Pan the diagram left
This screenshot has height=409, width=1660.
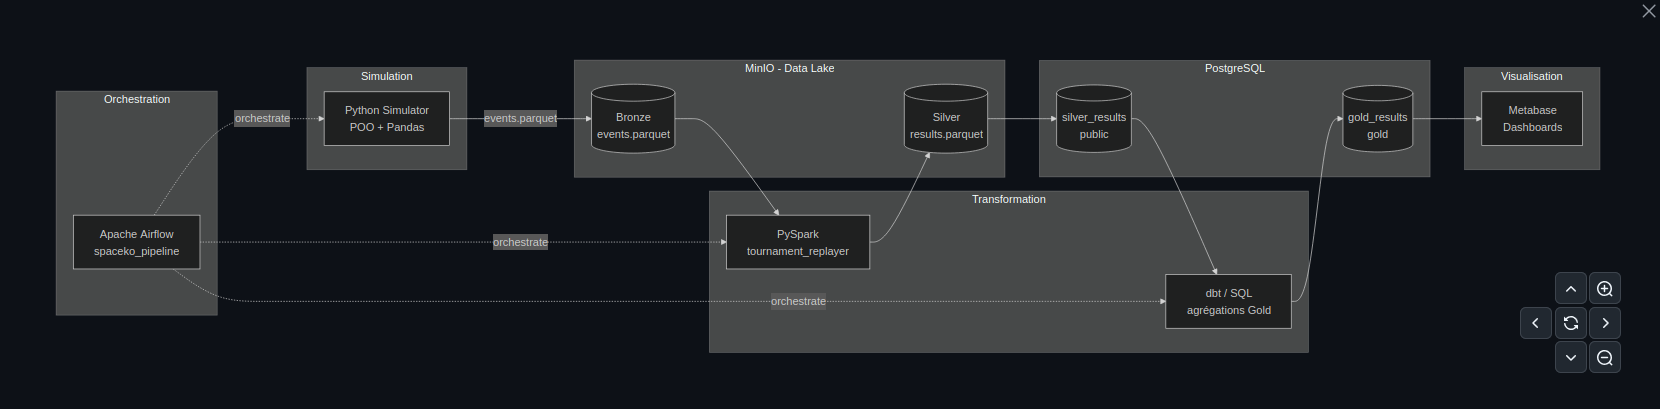tap(1536, 323)
